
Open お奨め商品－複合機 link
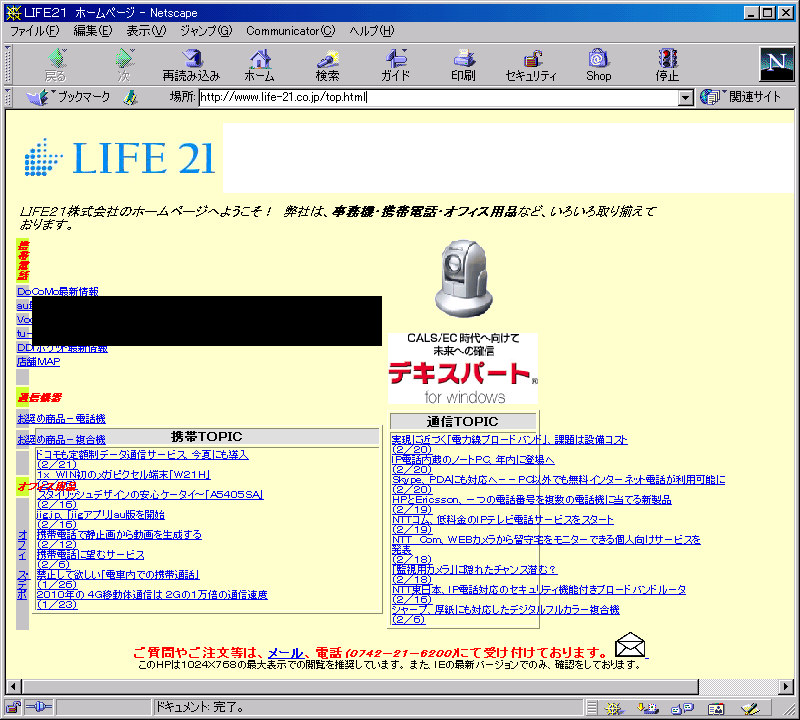pos(61,439)
